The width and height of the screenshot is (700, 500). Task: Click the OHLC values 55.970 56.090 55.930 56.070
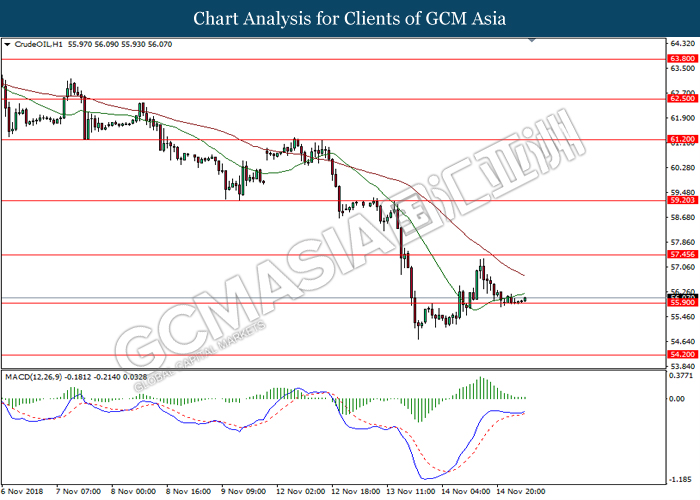(x=120, y=44)
